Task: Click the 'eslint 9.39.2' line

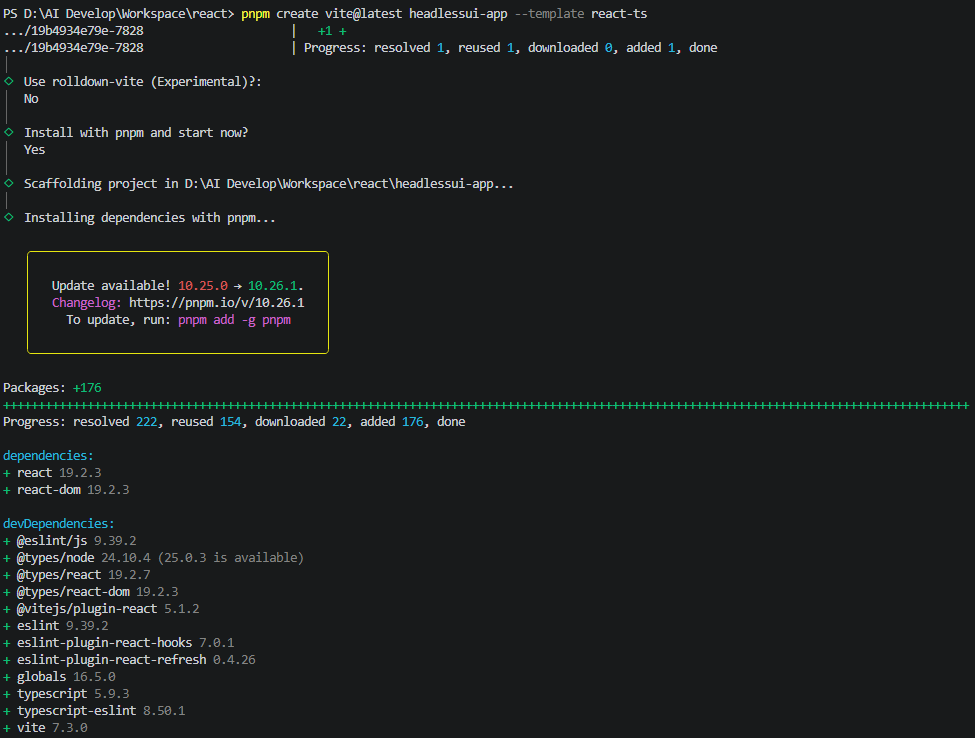Action: pos(56,625)
